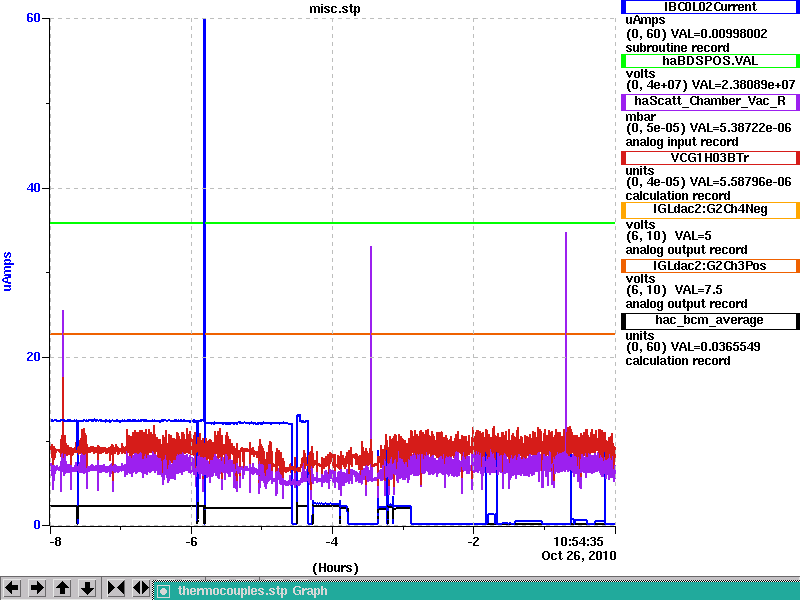
Task: Click the y-axis value 0
Action: (37, 525)
